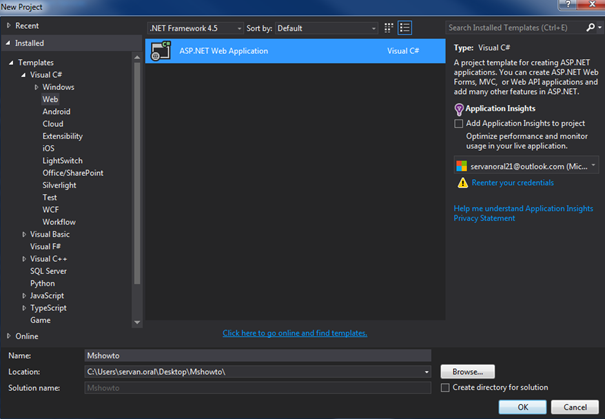Select the iOS template category
The width and height of the screenshot is (605, 419).
(48, 148)
